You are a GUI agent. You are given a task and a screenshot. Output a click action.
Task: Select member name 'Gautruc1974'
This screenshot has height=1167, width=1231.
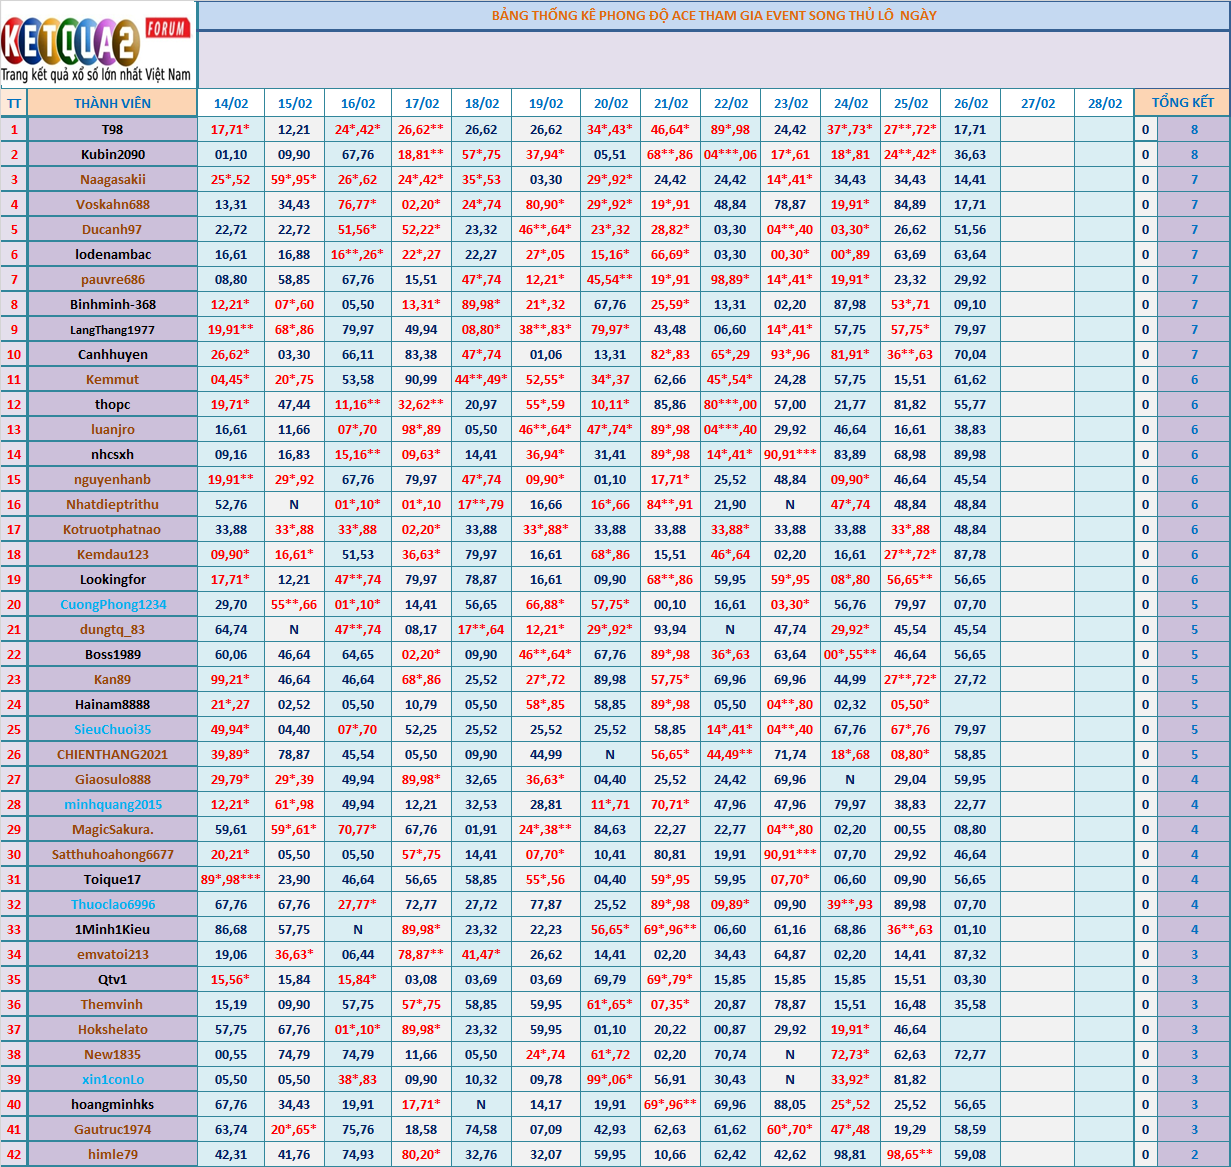point(112,1129)
